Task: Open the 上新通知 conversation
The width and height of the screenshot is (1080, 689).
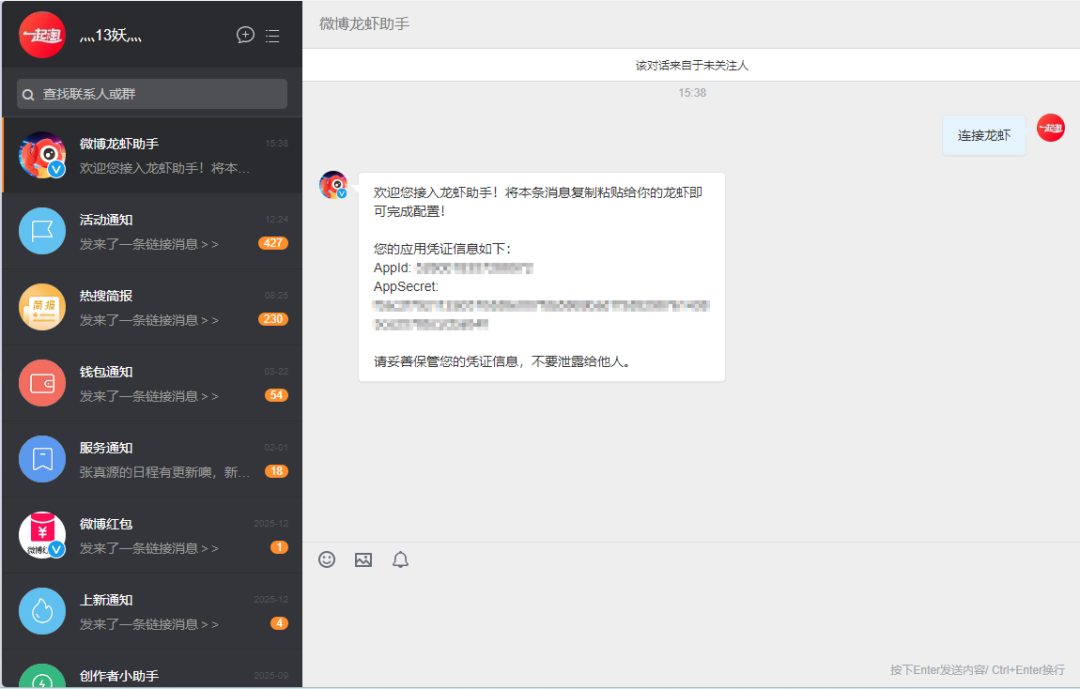Action: click(152, 611)
